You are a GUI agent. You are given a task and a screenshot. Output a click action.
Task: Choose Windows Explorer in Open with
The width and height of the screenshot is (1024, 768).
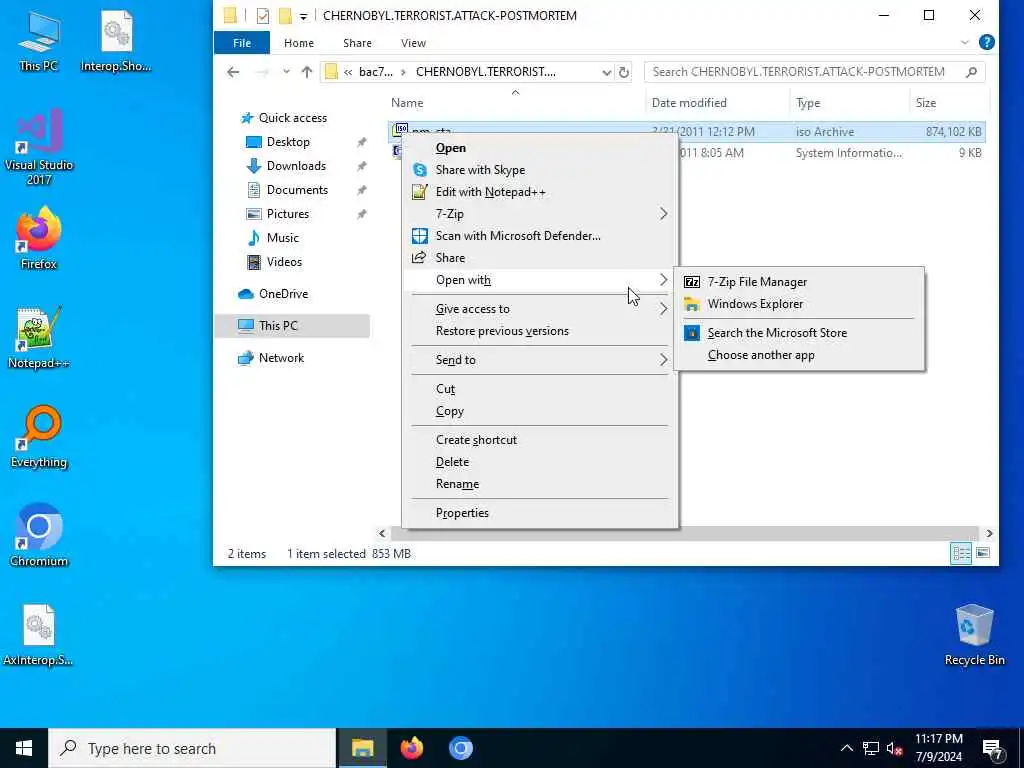tap(799, 304)
